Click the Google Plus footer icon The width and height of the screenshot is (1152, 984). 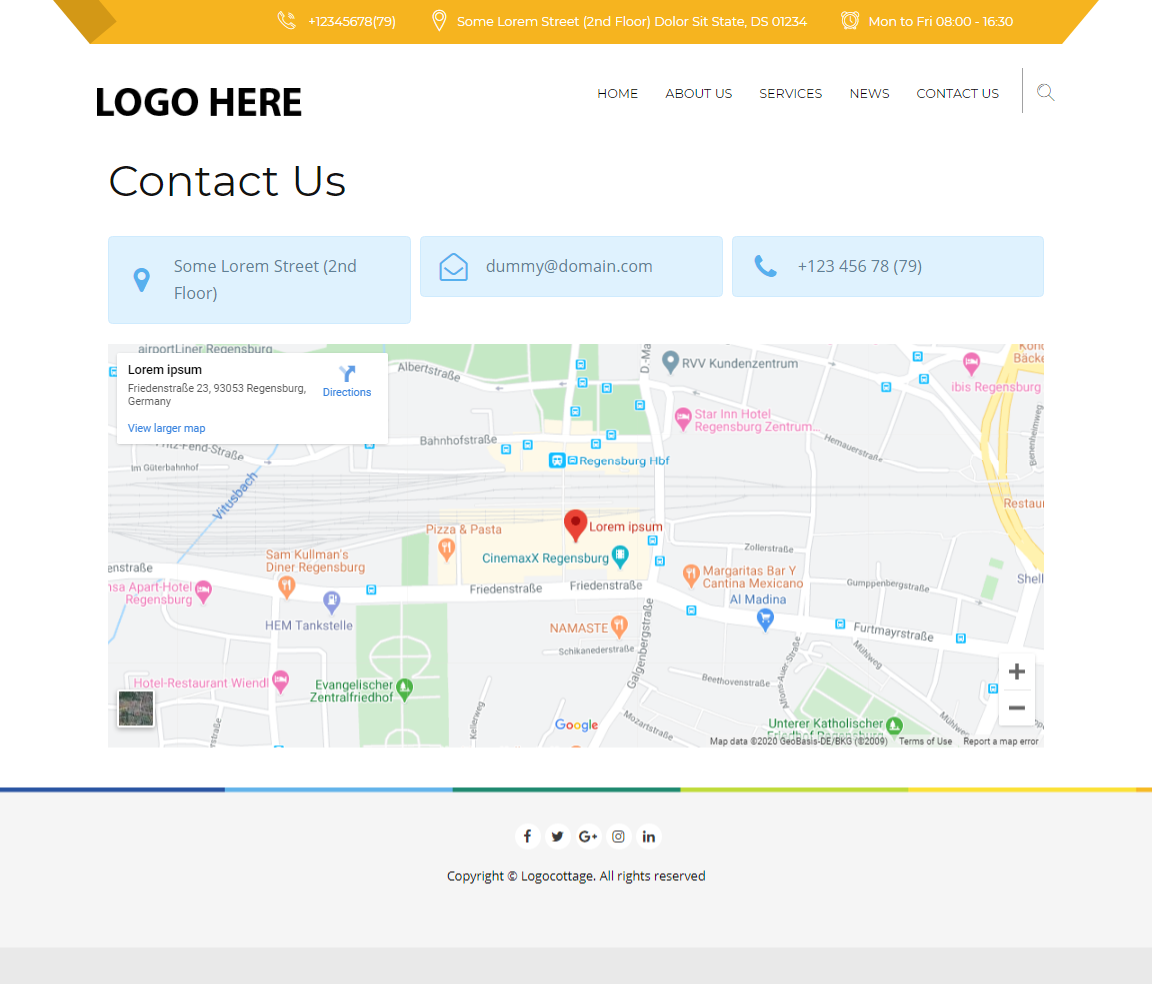pos(588,837)
